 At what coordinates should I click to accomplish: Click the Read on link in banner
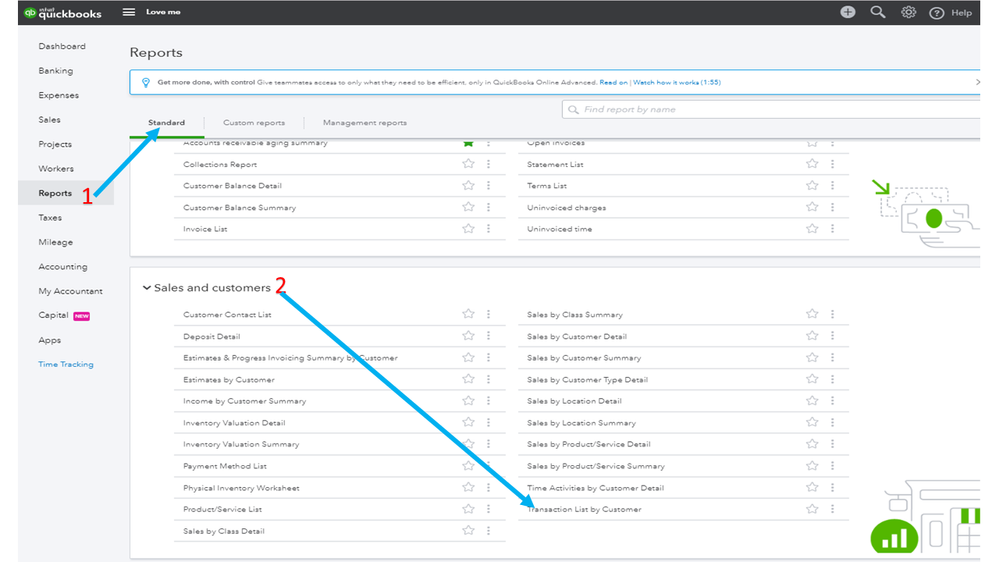(614, 82)
